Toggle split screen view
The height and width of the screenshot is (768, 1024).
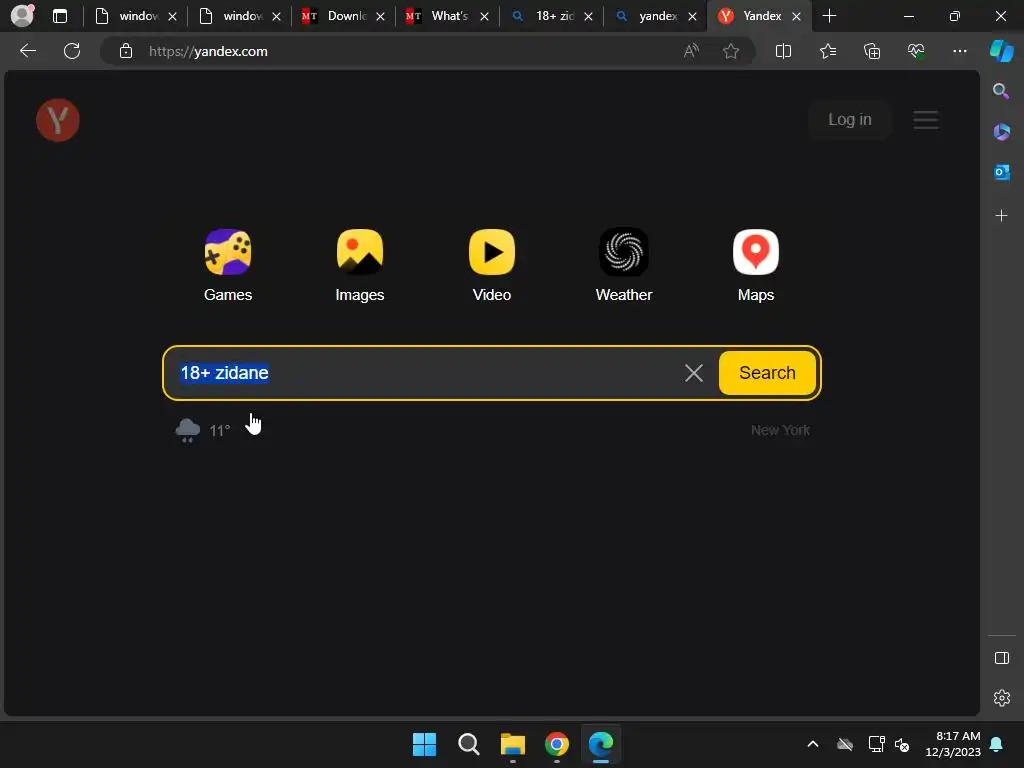coord(783,51)
